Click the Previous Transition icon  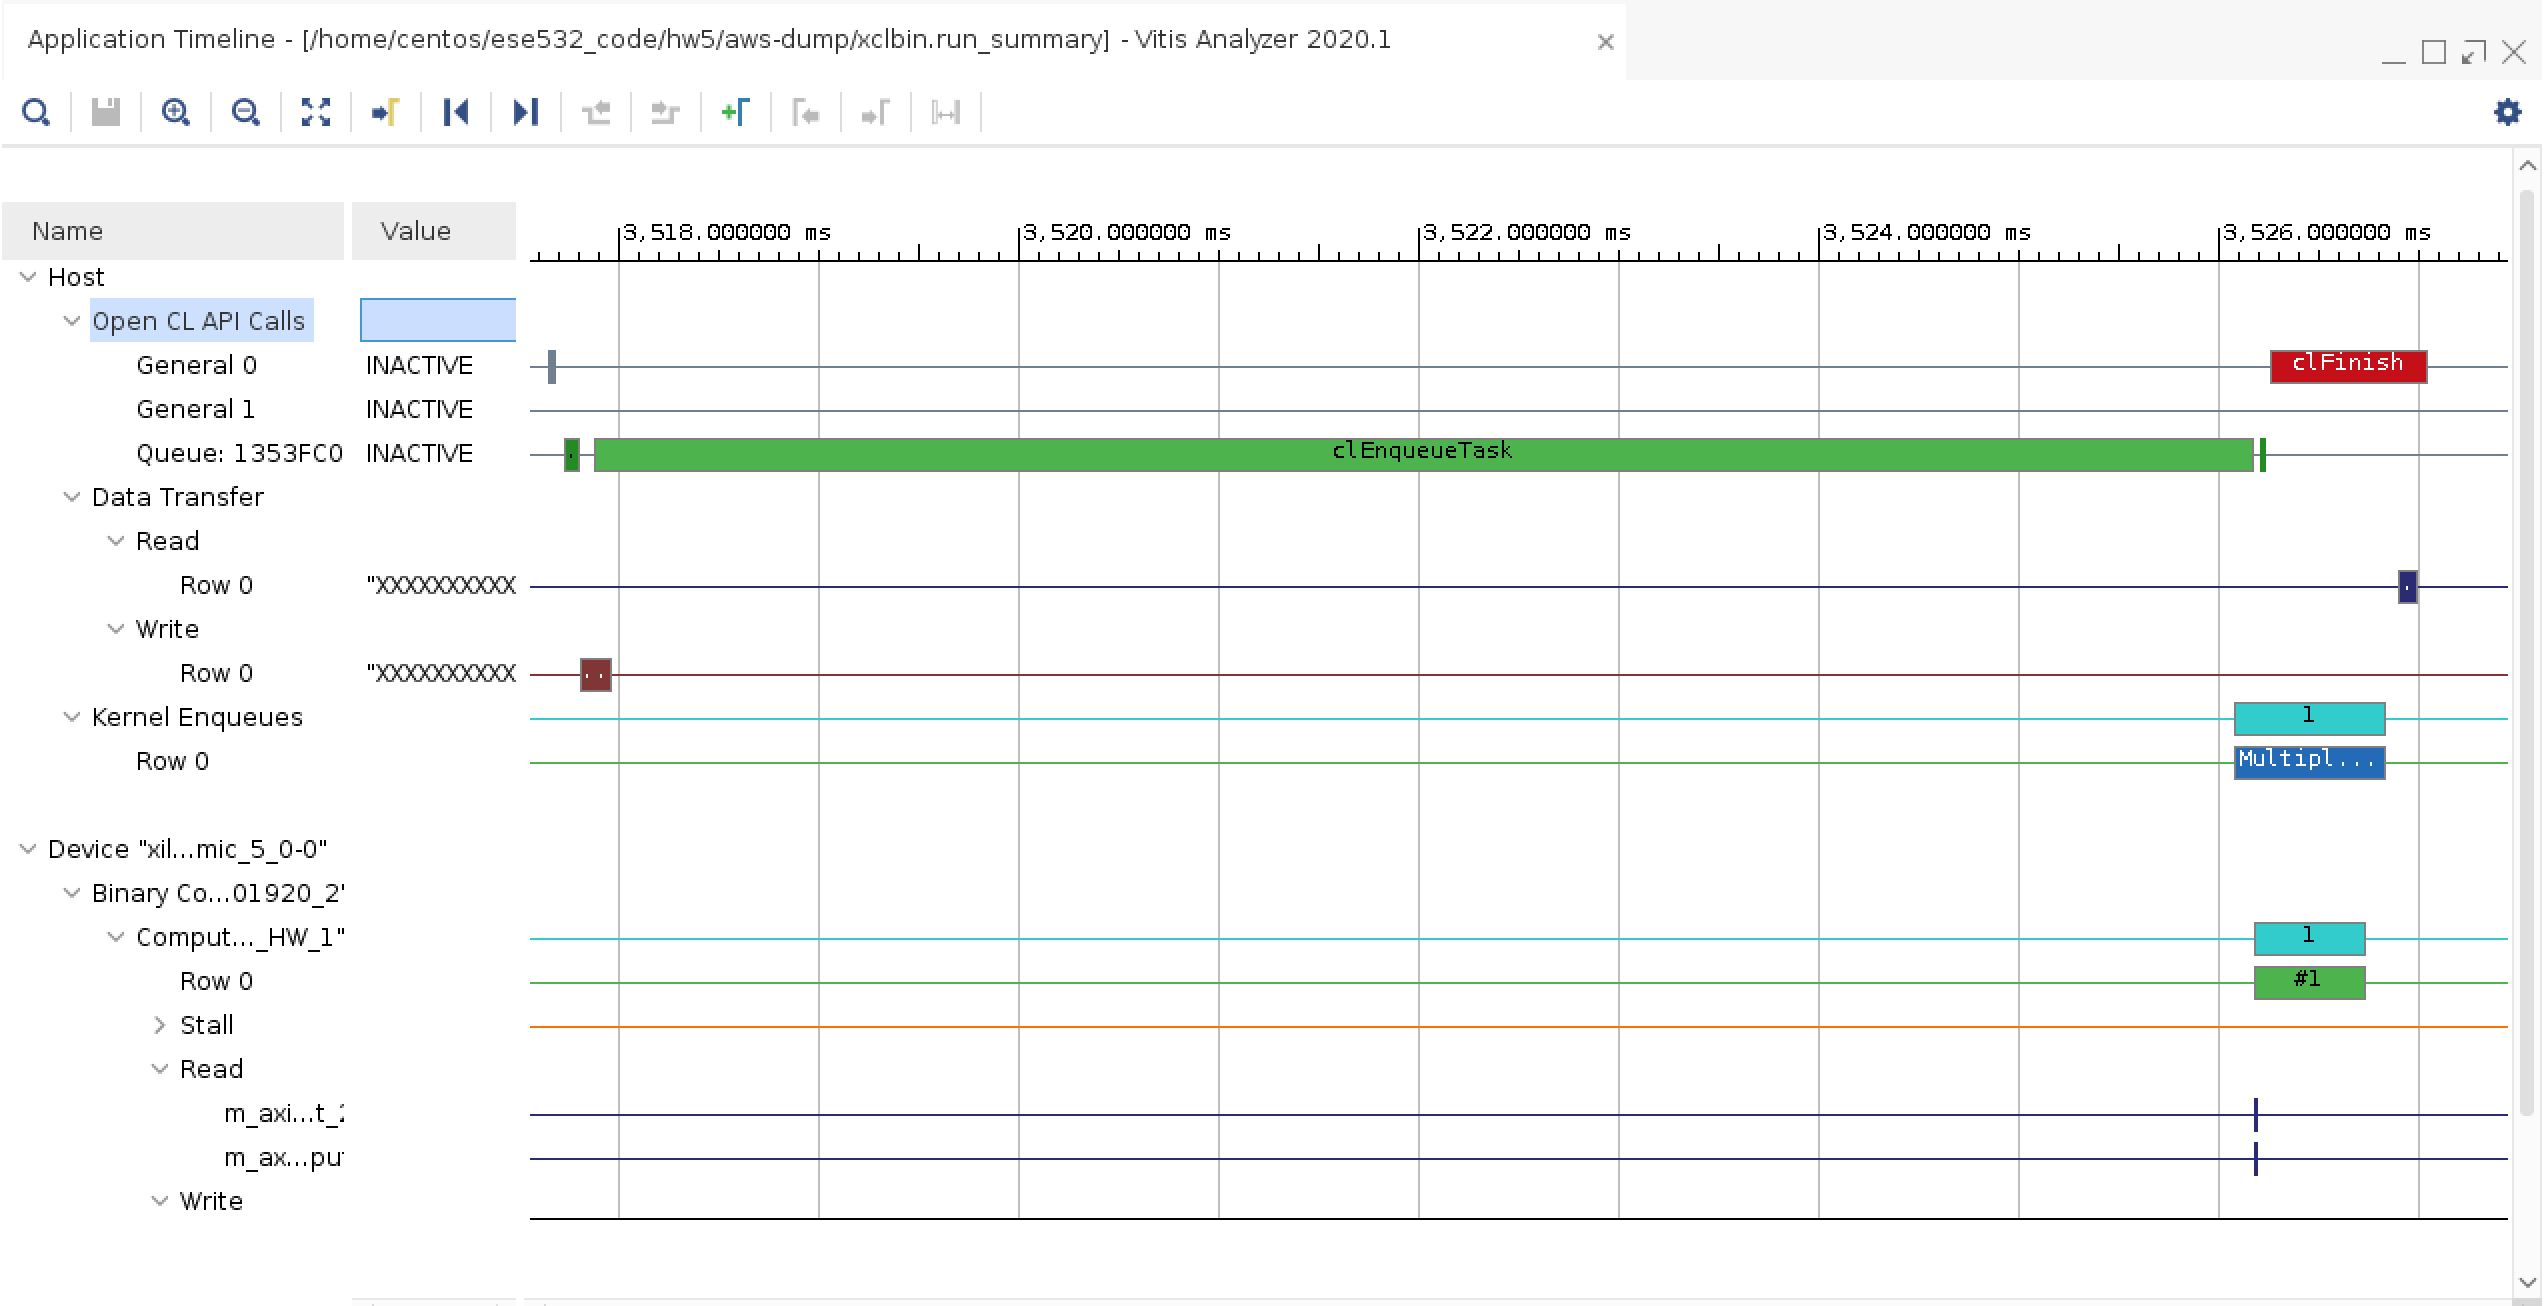pos(596,112)
